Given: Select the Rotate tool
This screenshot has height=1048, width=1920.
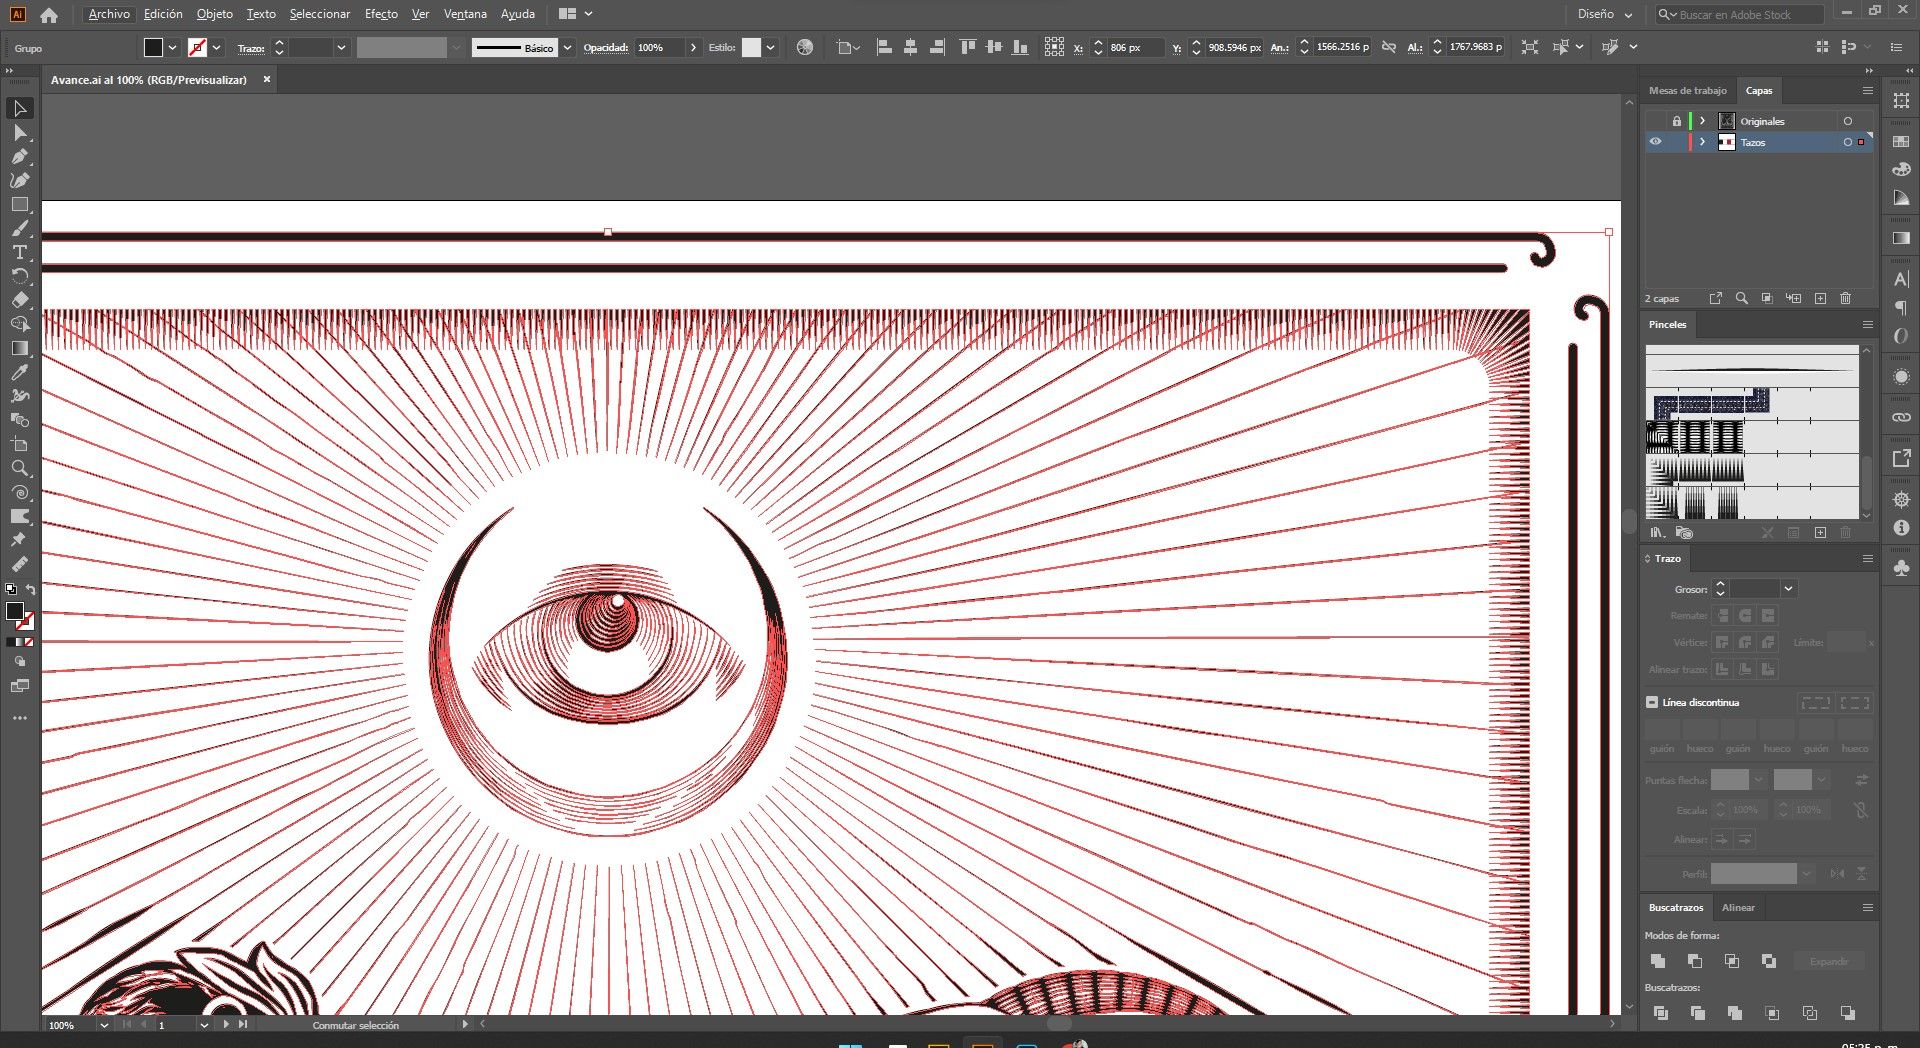Looking at the screenshot, I should [19, 276].
